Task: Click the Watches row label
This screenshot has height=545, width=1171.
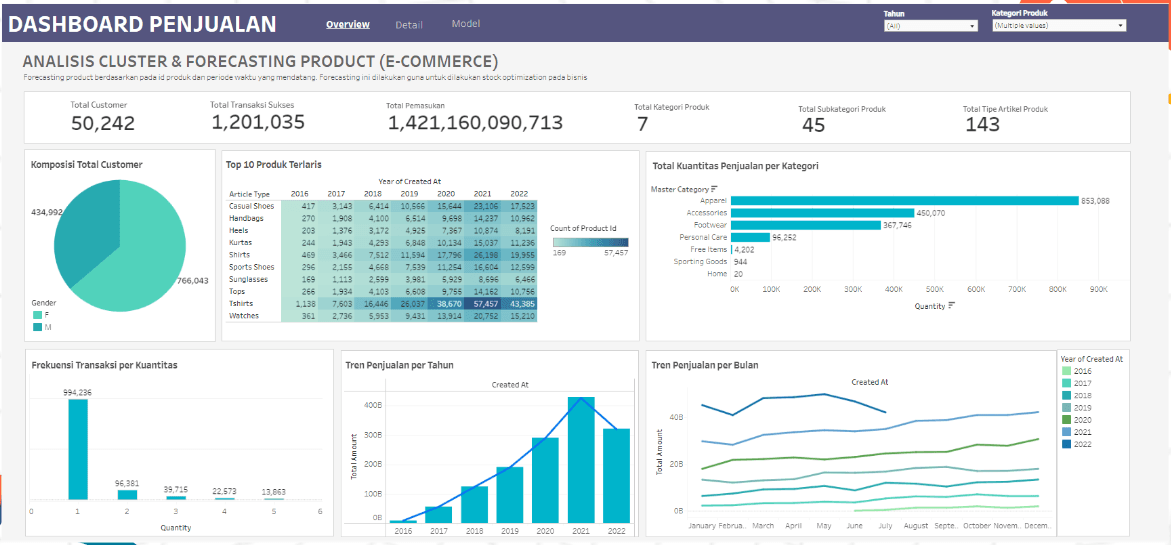Action: tap(243, 316)
